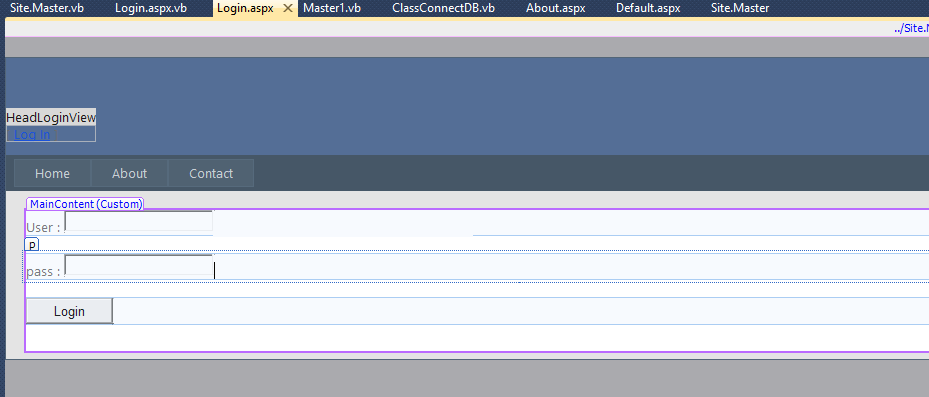The image size is (929, 397).
Task: Select the Home menu item
Action: (x=52, y=174)
